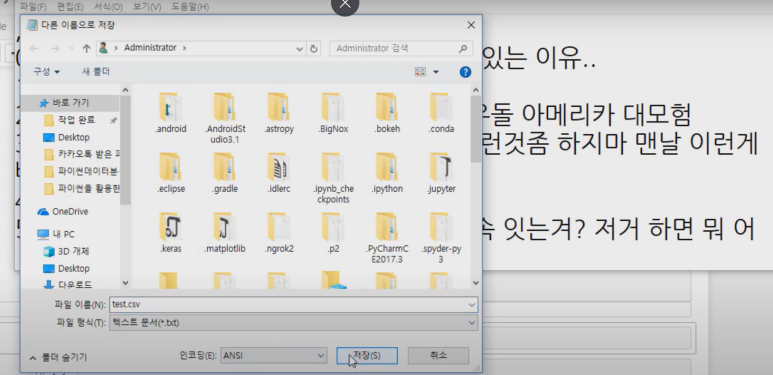
Task: Open recent locations dropdown arrow
Action: click(72, 48)
